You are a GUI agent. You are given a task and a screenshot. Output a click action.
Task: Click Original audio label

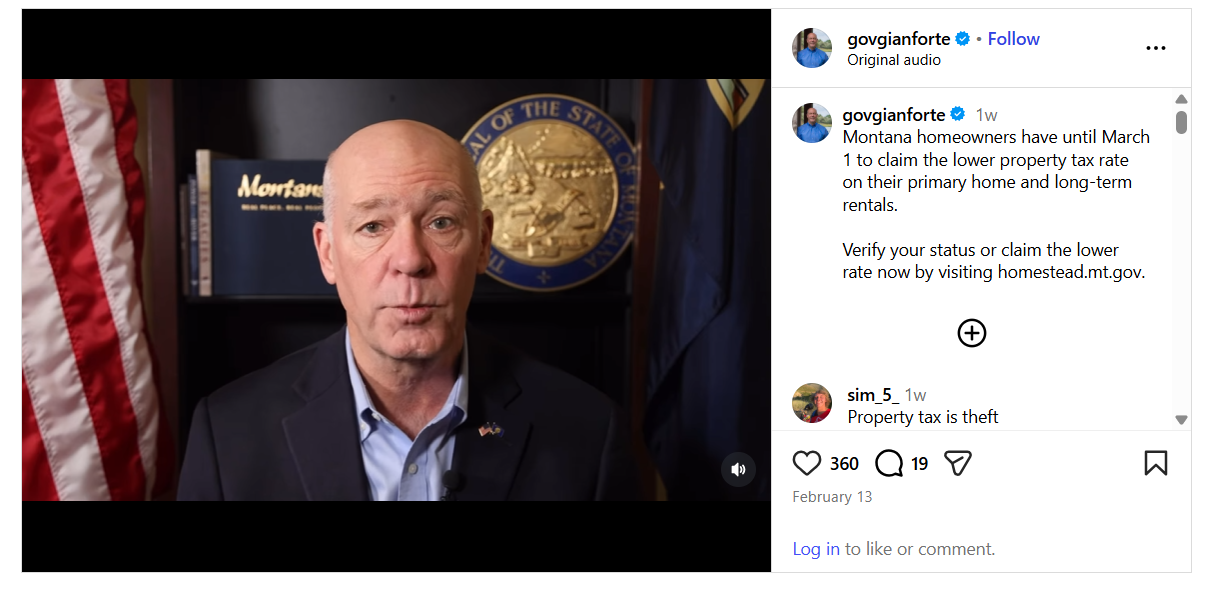coord(894,60)
